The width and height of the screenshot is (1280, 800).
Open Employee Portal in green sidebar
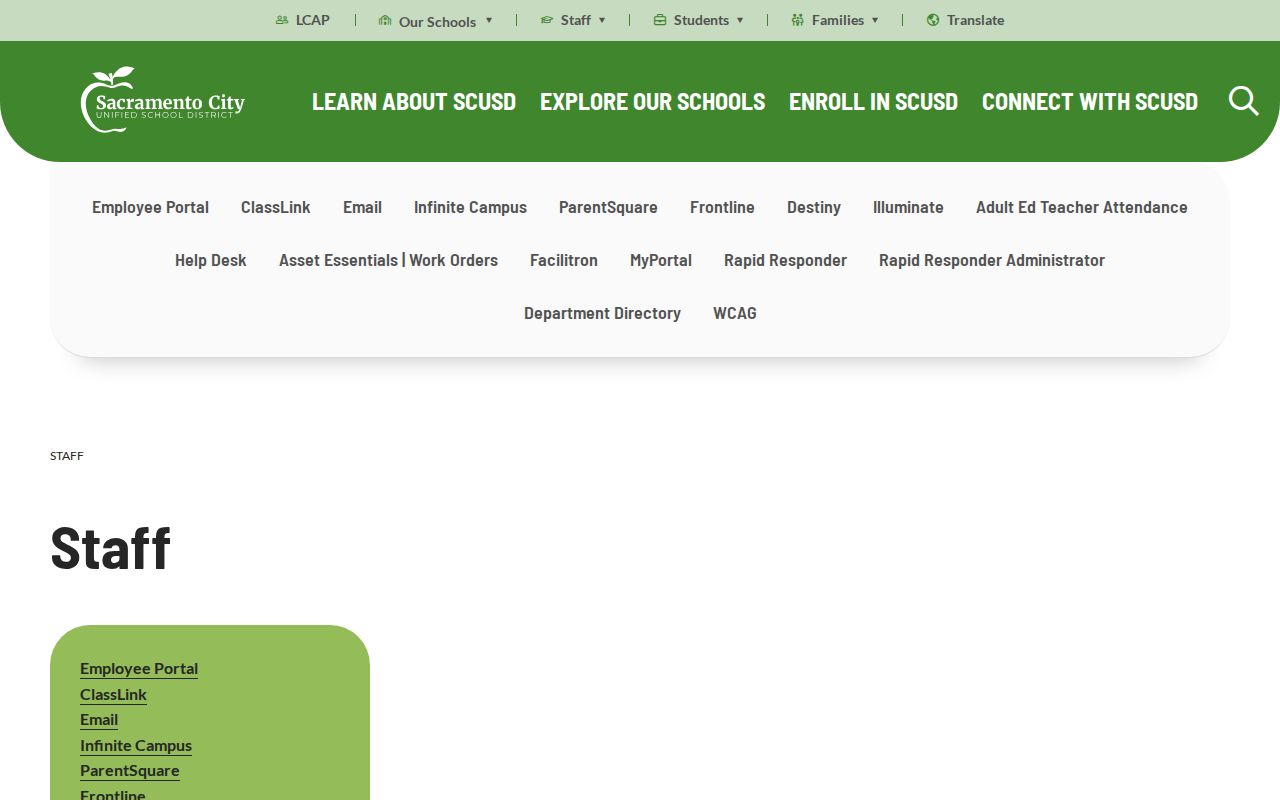pos(139,668)
